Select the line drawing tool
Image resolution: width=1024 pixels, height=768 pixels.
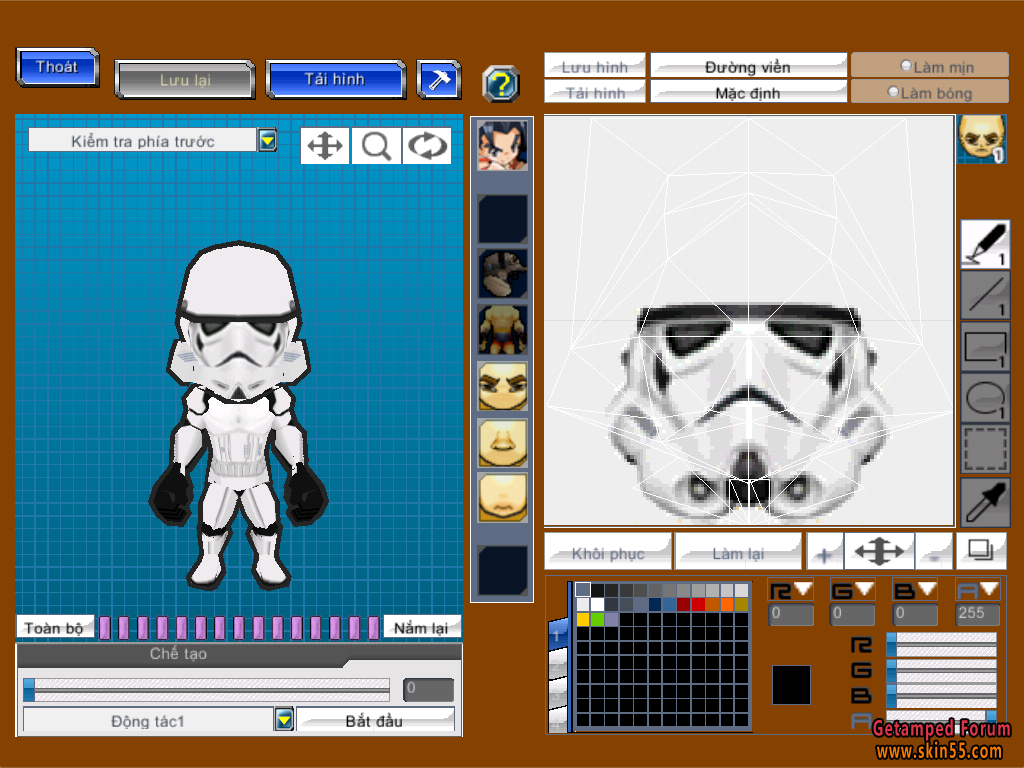[985, 296]
